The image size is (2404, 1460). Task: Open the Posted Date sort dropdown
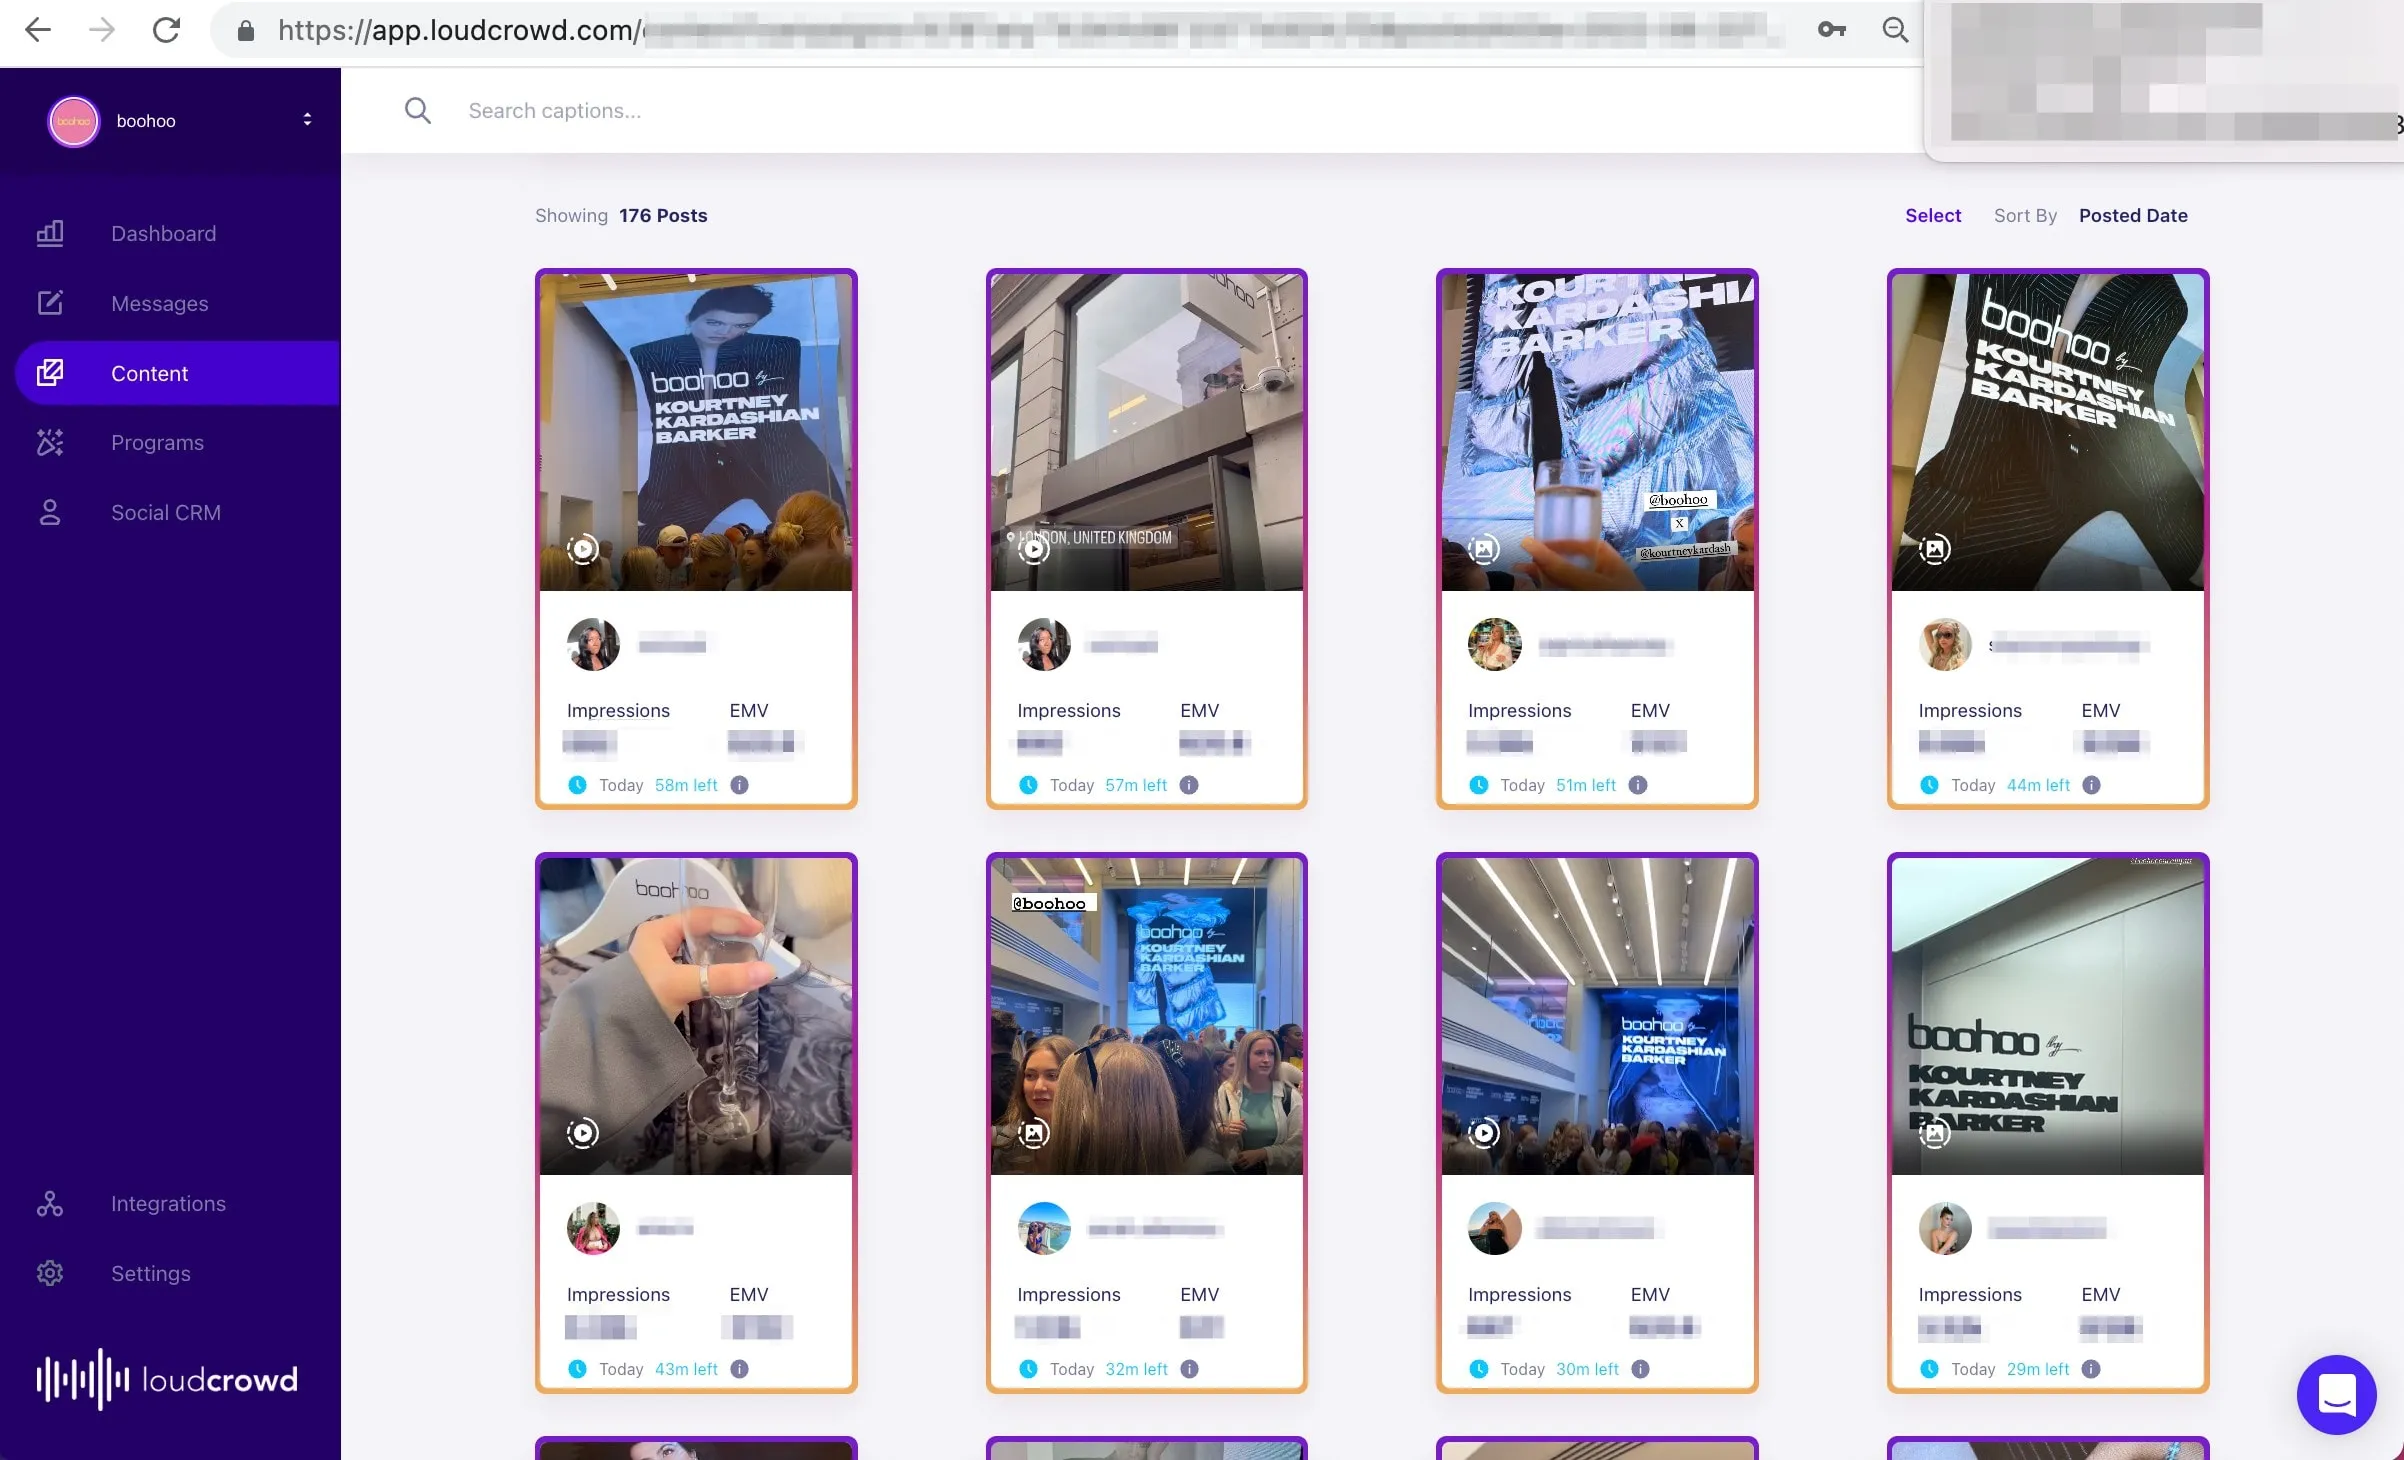[2133, 216]
